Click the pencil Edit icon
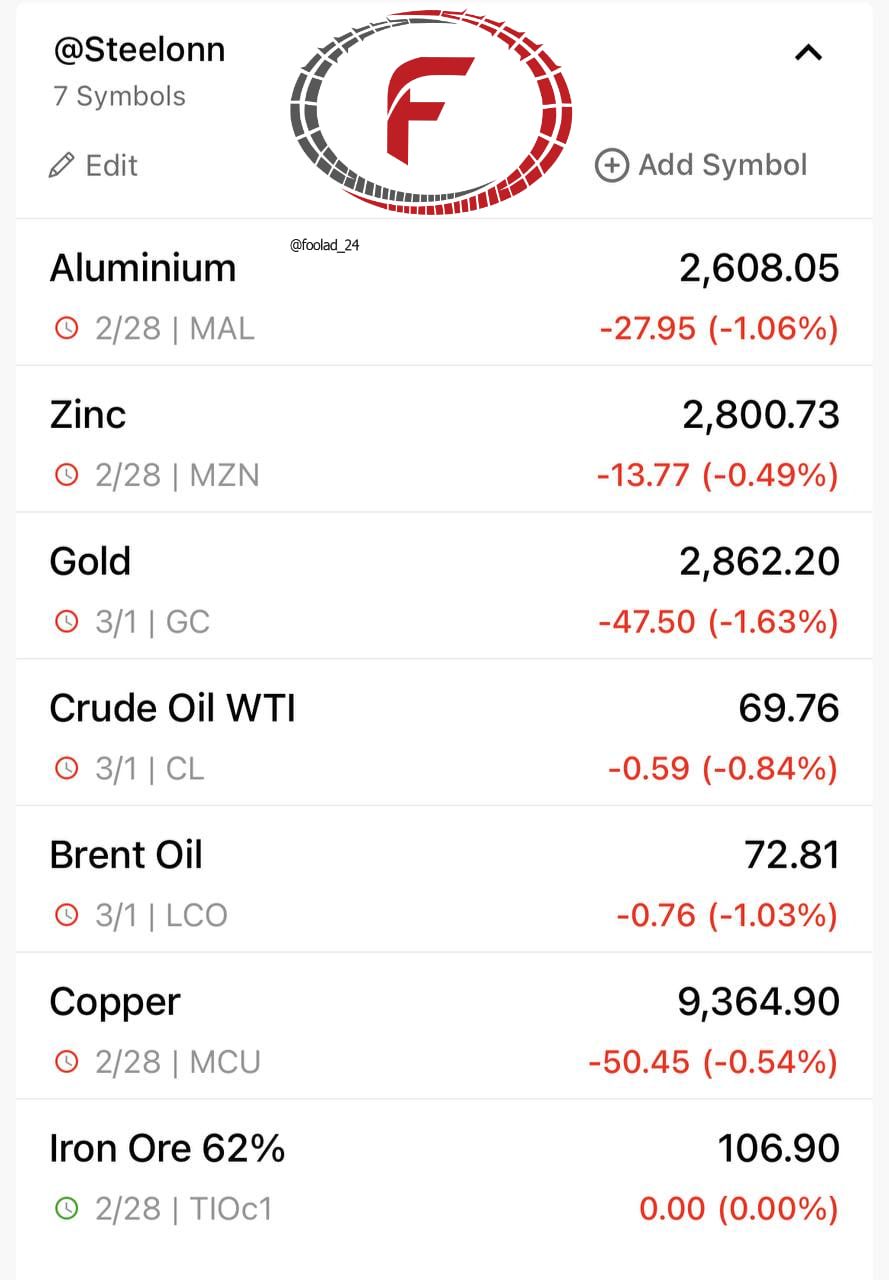 point(62,165)
